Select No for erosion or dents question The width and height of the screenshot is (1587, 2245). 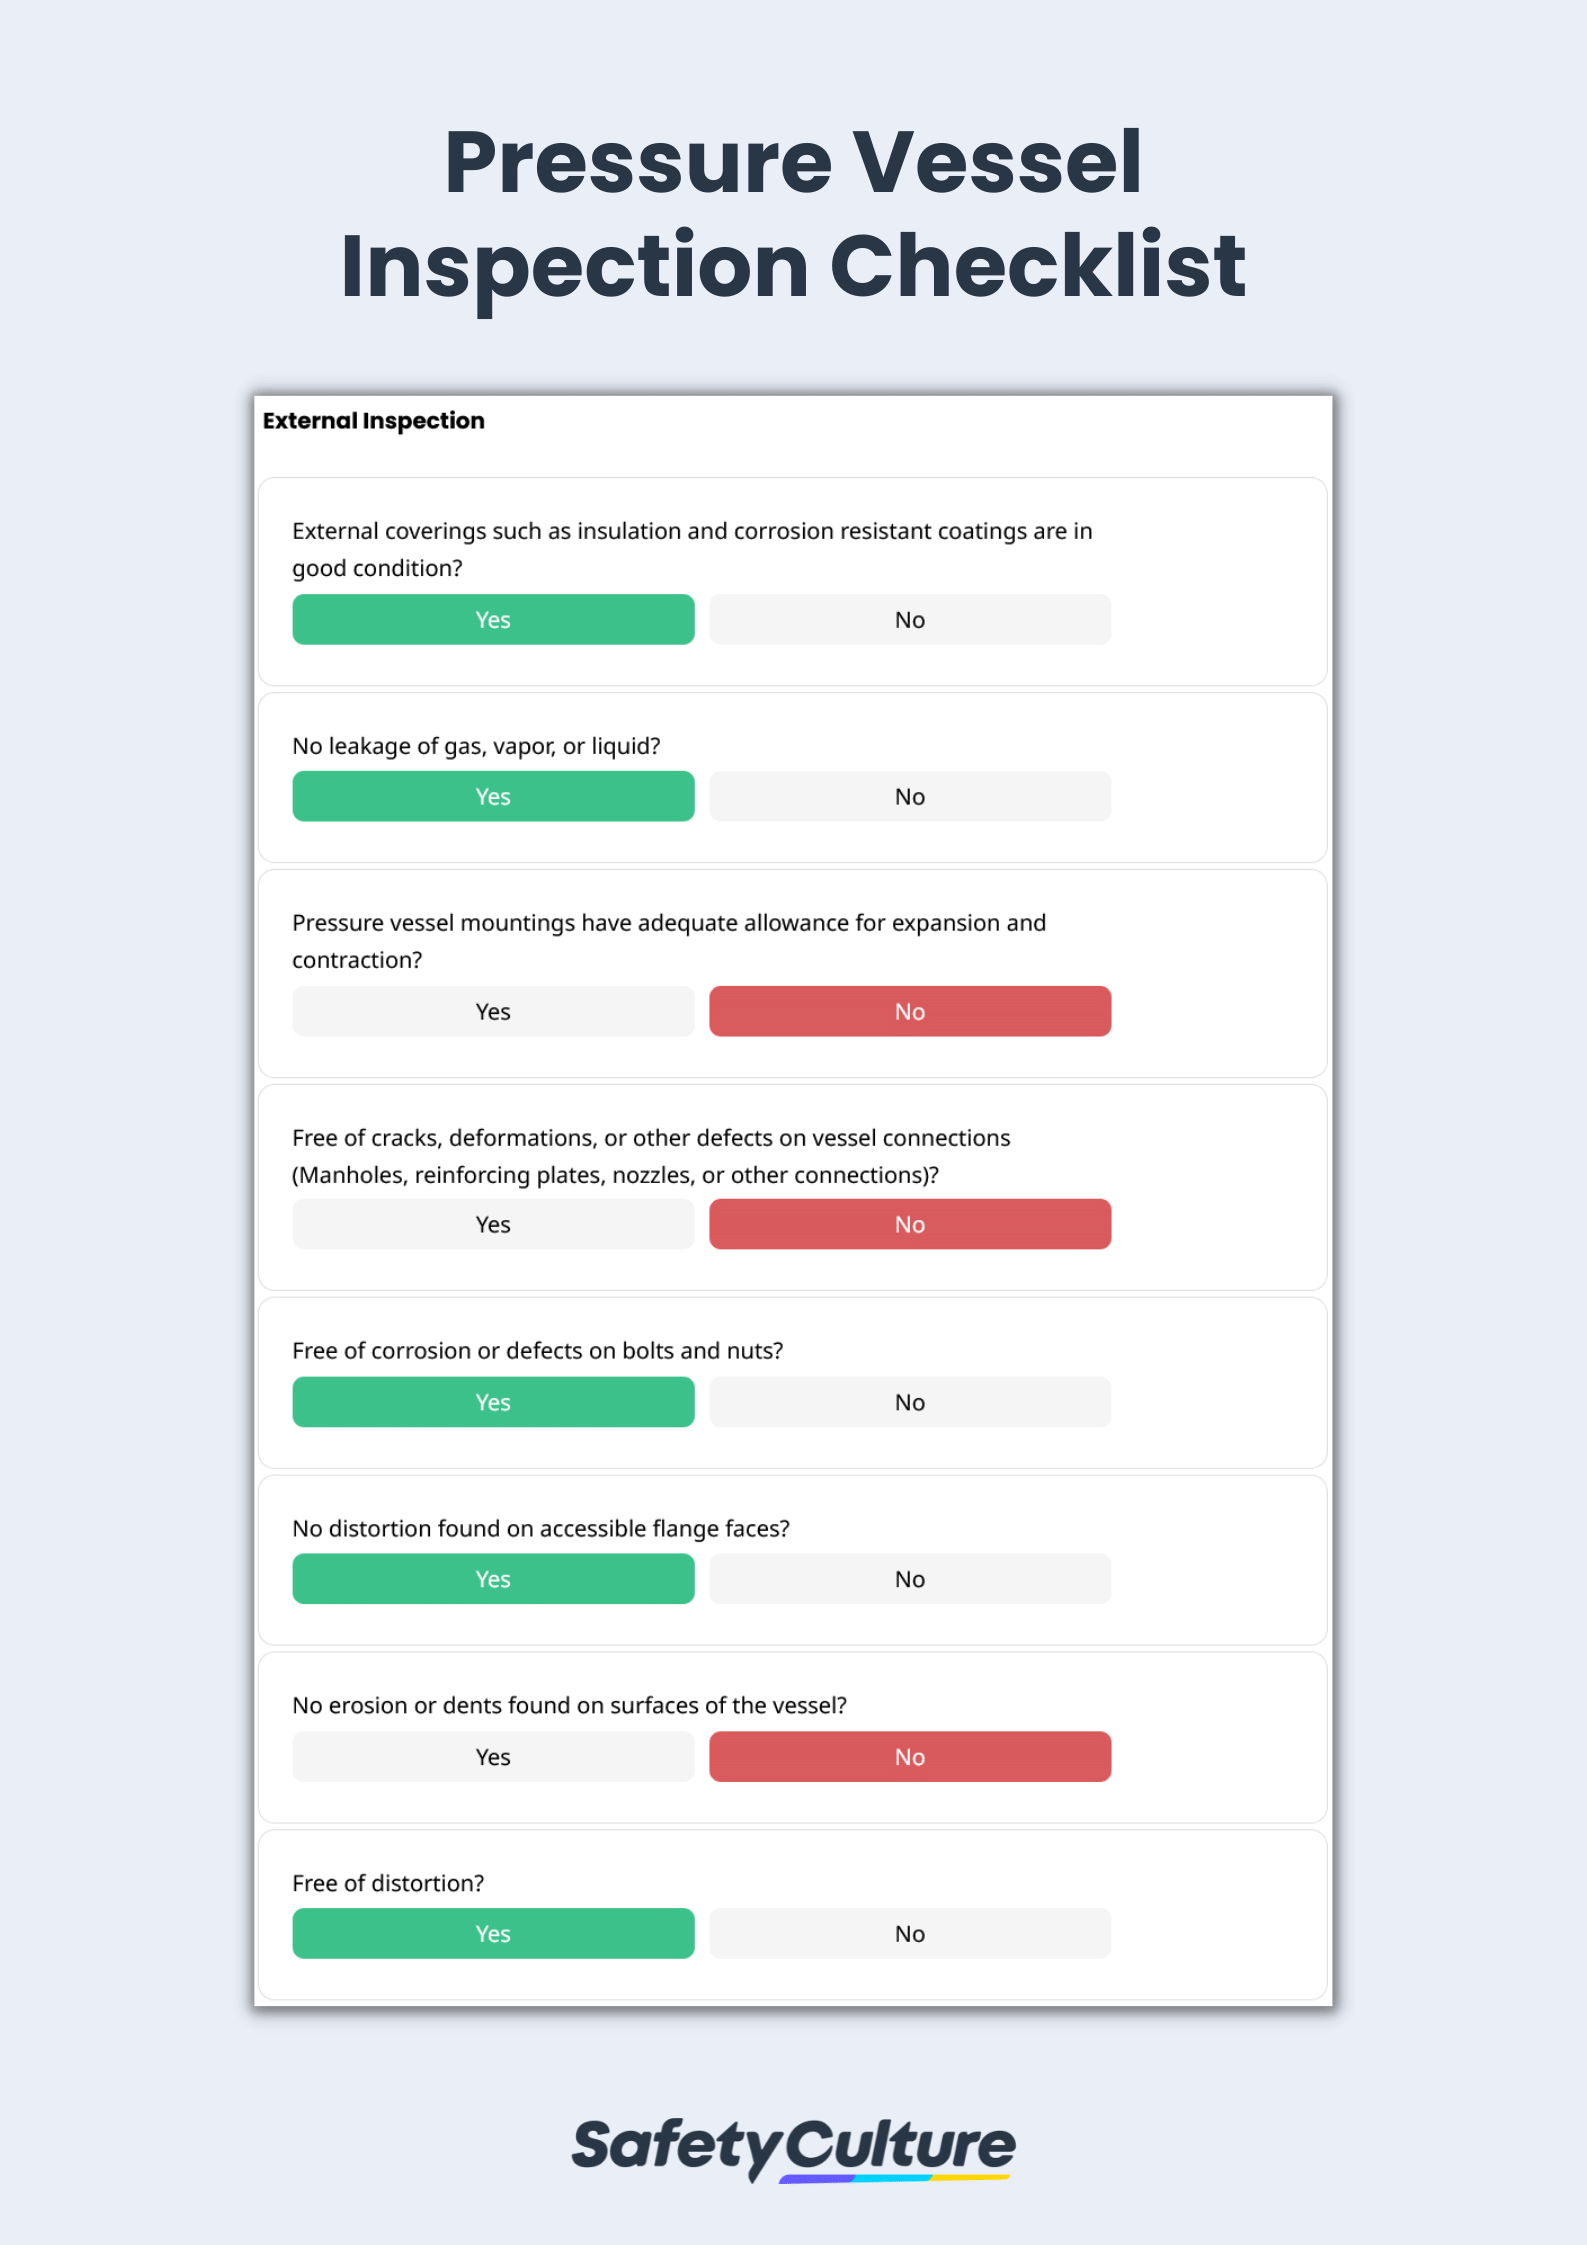coord(909,1756)
